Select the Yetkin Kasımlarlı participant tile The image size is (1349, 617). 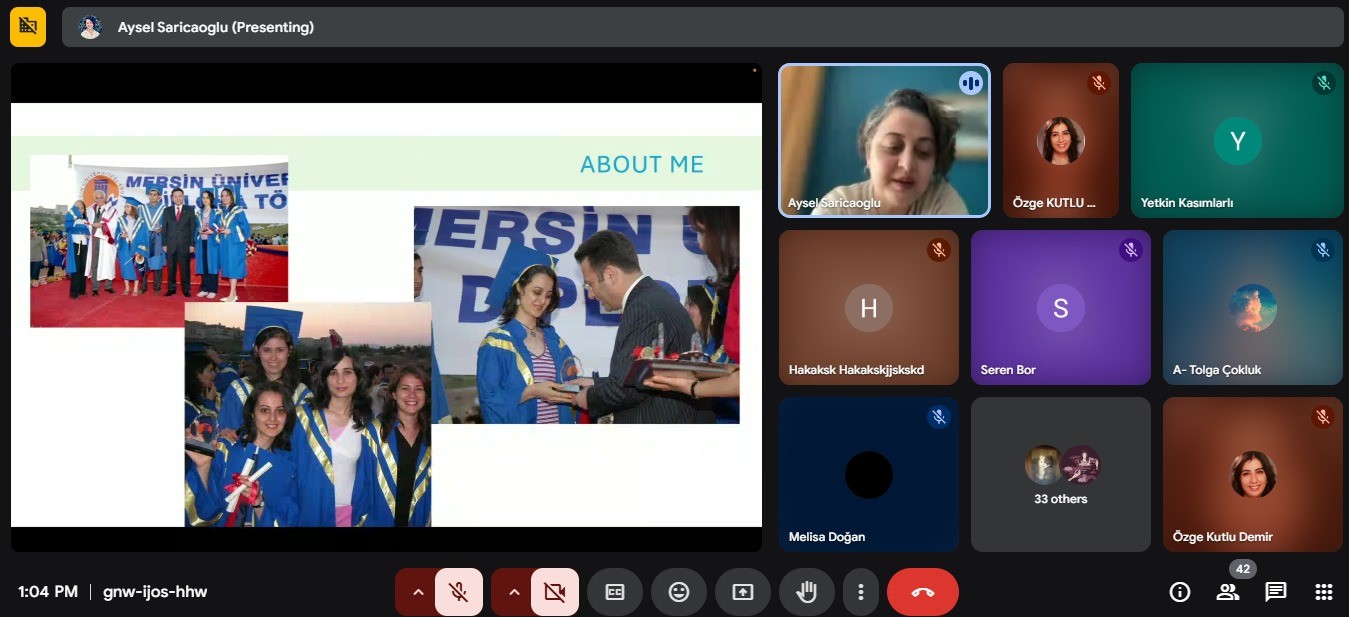tap(1236, 140)
